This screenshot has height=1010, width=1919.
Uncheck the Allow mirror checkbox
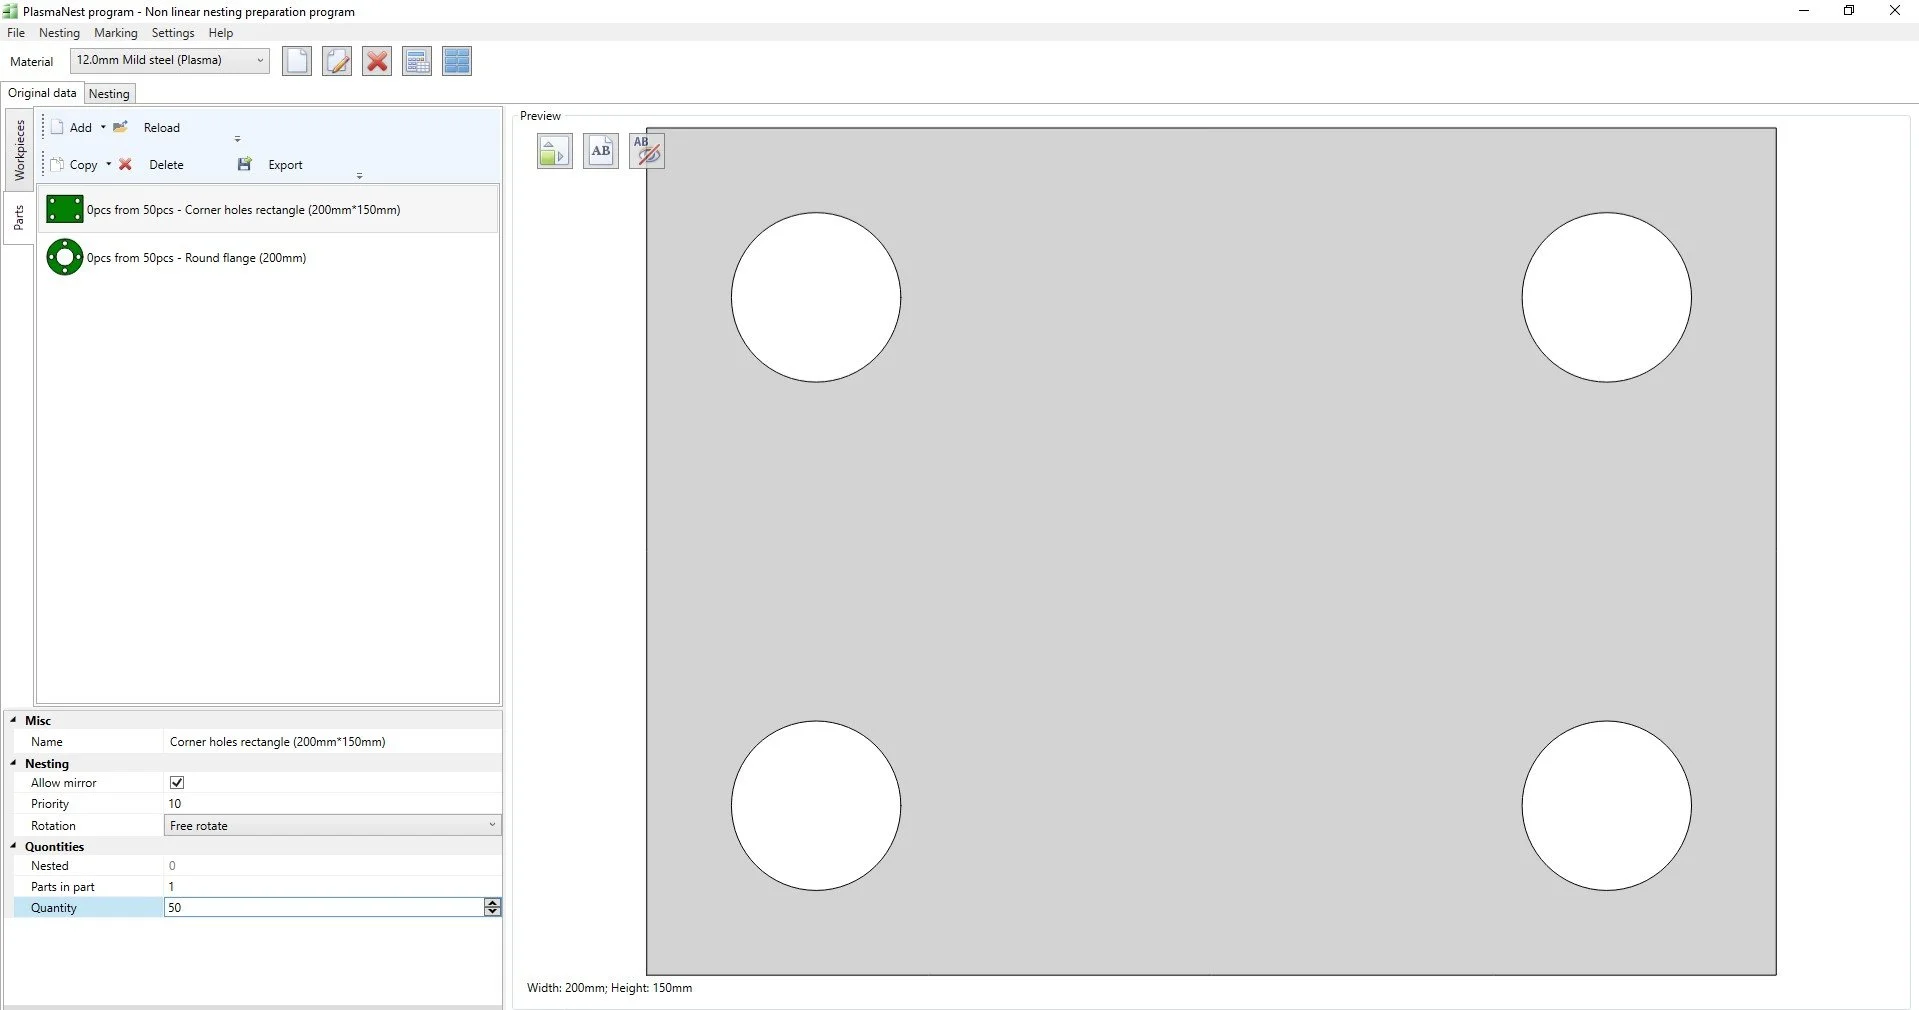(177, 783)
